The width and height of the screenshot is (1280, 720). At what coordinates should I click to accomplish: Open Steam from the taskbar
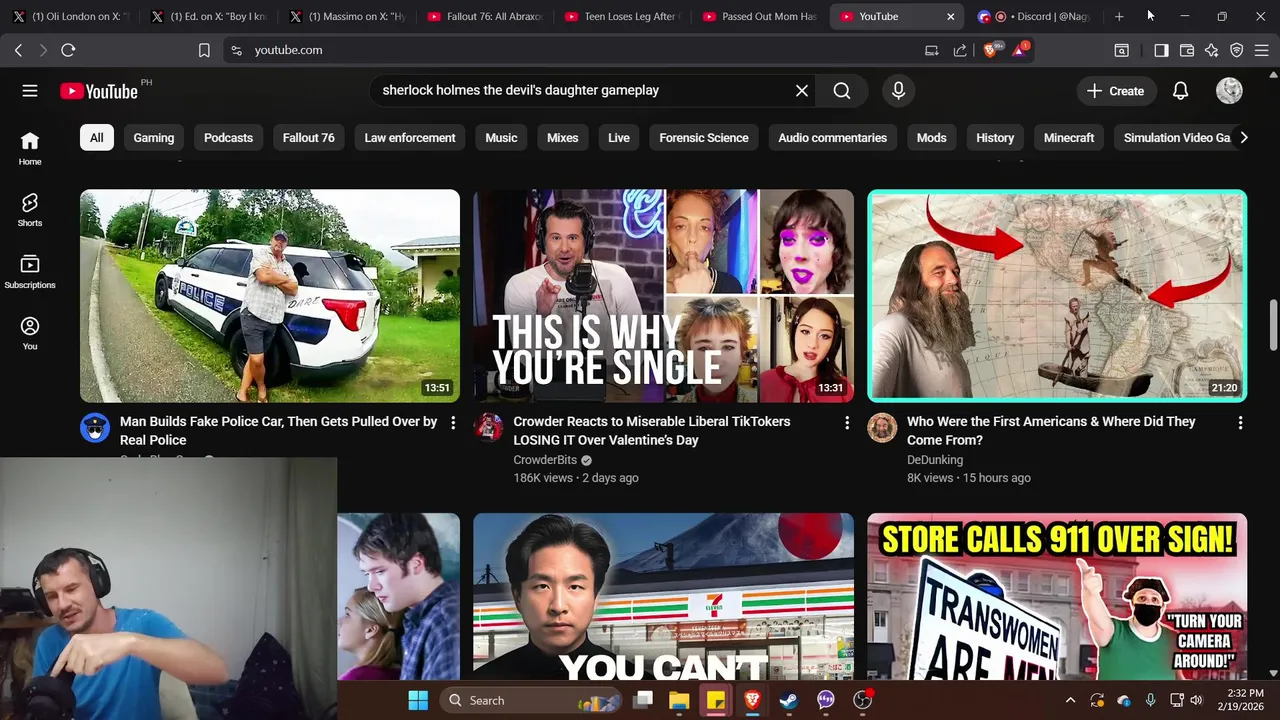(789, 700)
